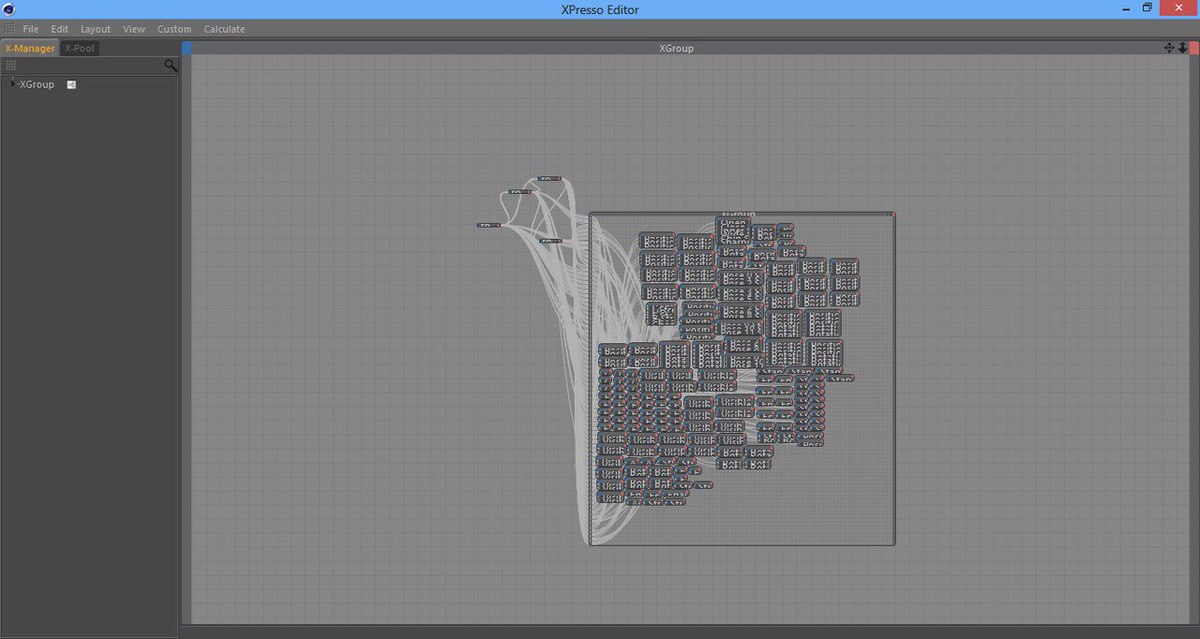Click the pan/move view icon in XGroup header

tap(1169, 48)
